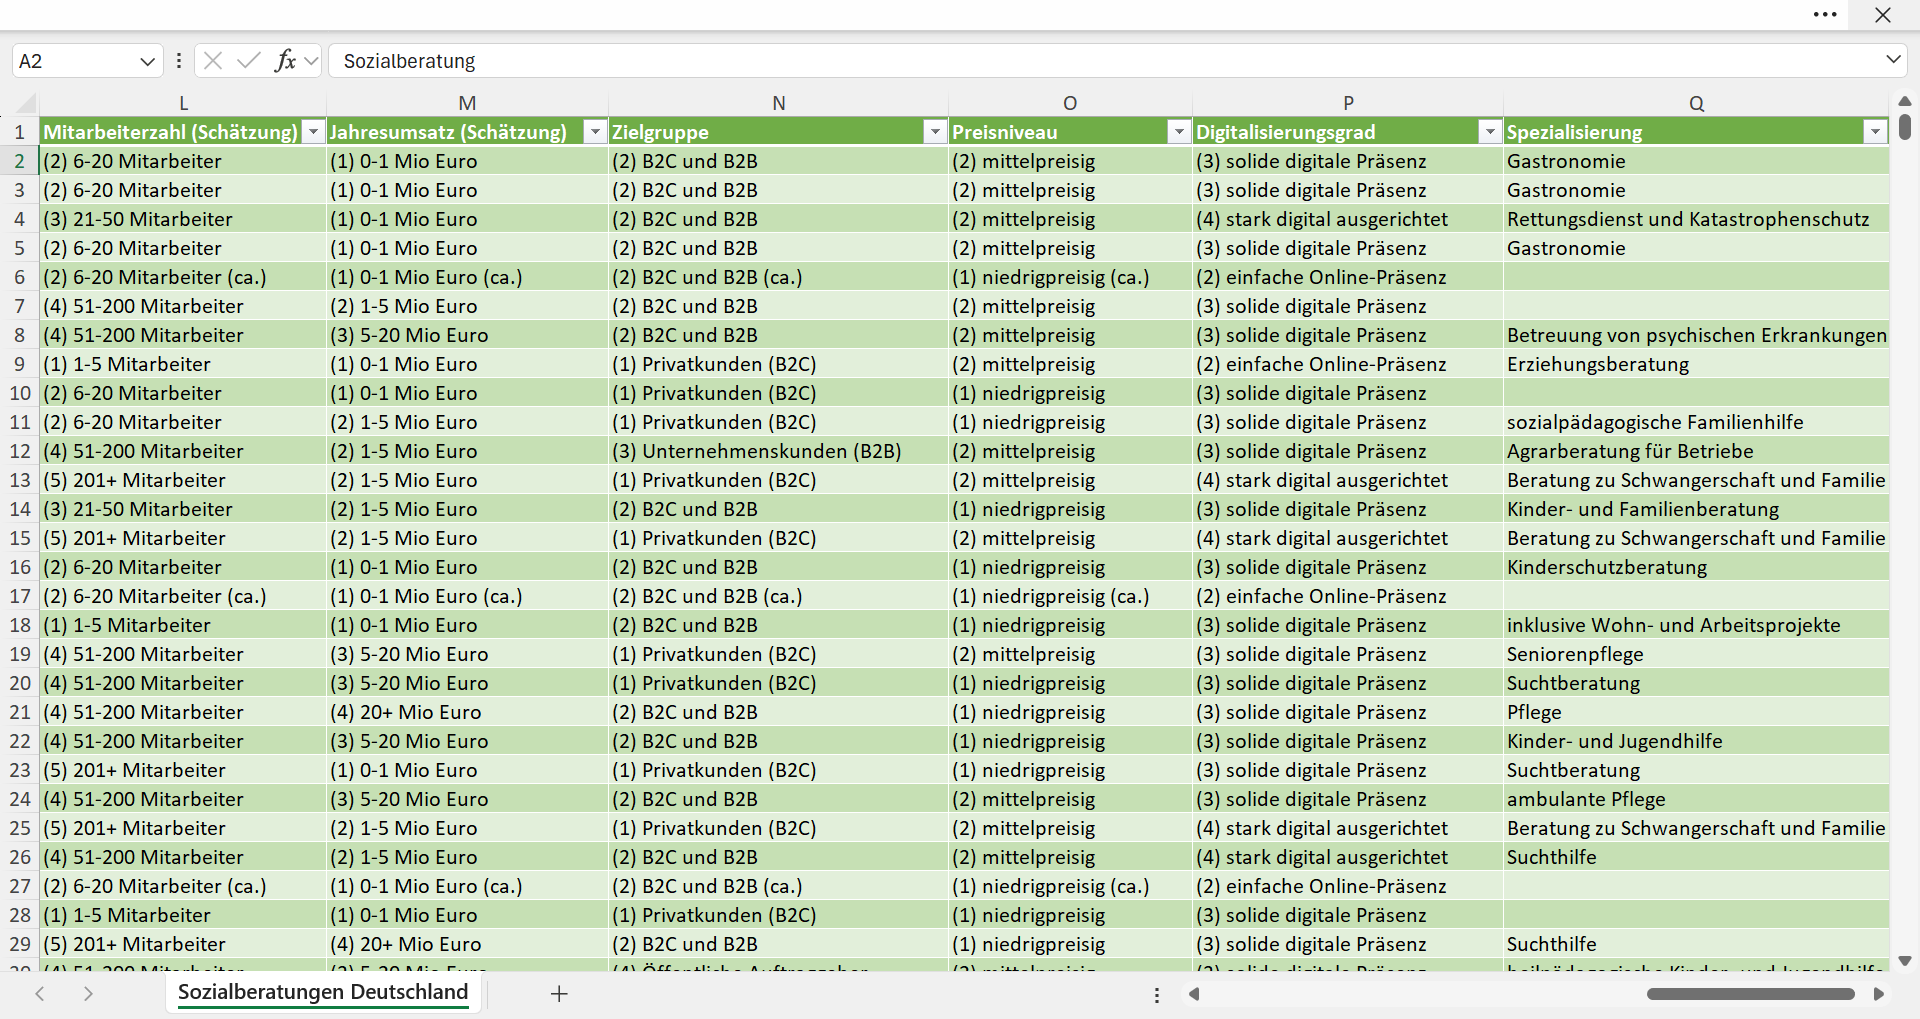Select cell sozialpädagogische Familienhilfe
The height and width of the screenshot is (1019, 1920).
[1696, 422]
